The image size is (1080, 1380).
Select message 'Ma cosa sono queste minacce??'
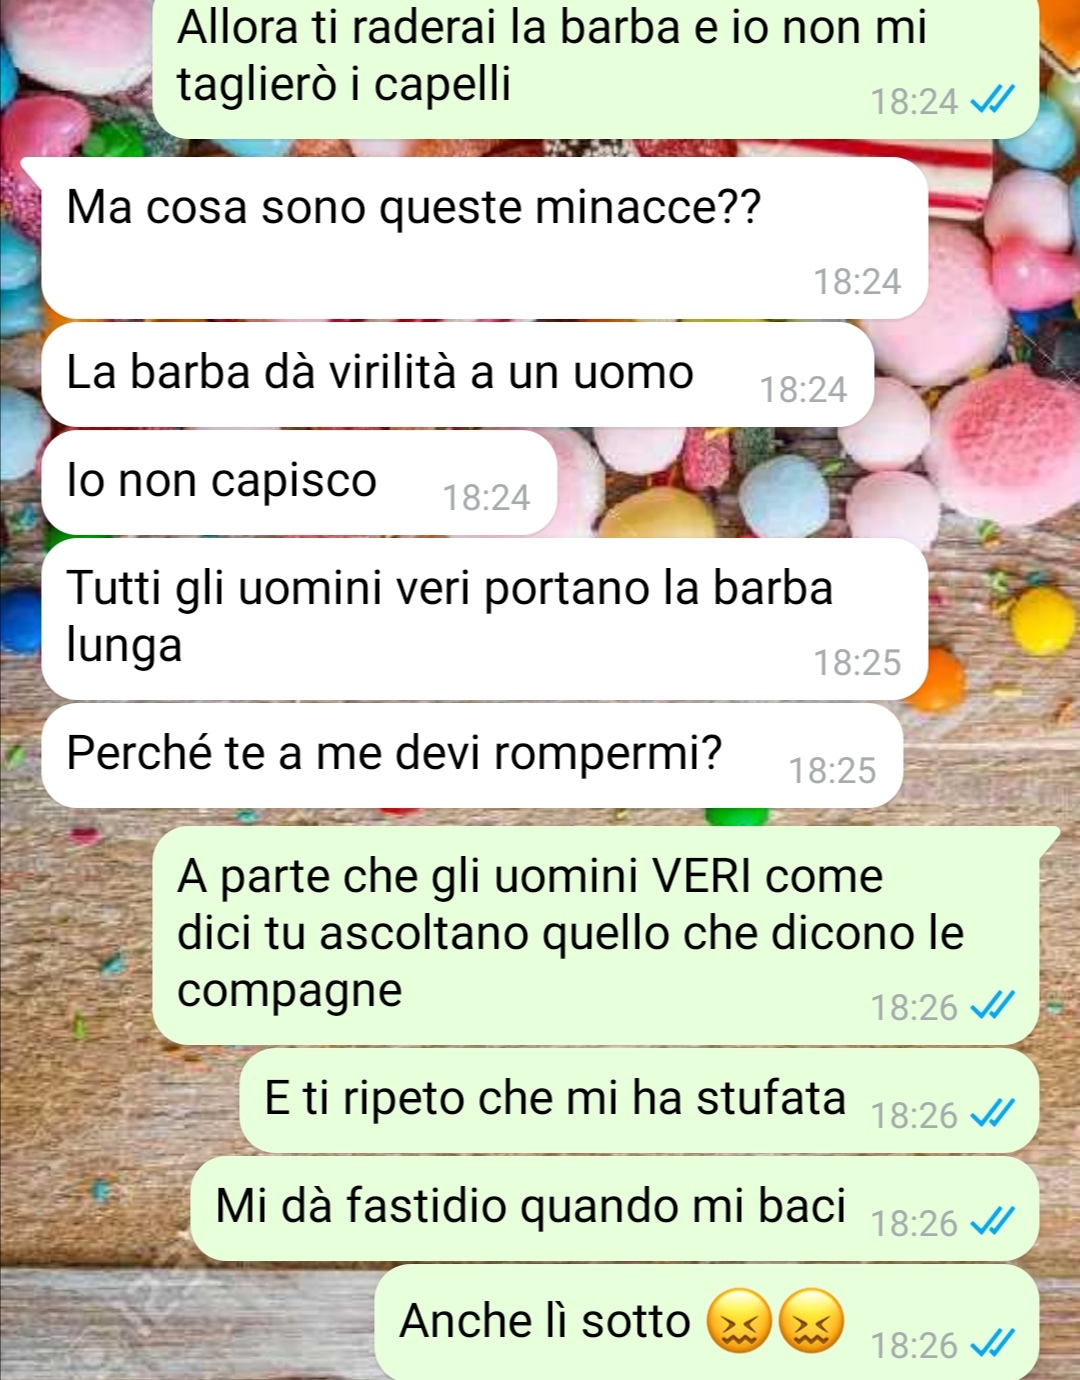pos(484,238)
